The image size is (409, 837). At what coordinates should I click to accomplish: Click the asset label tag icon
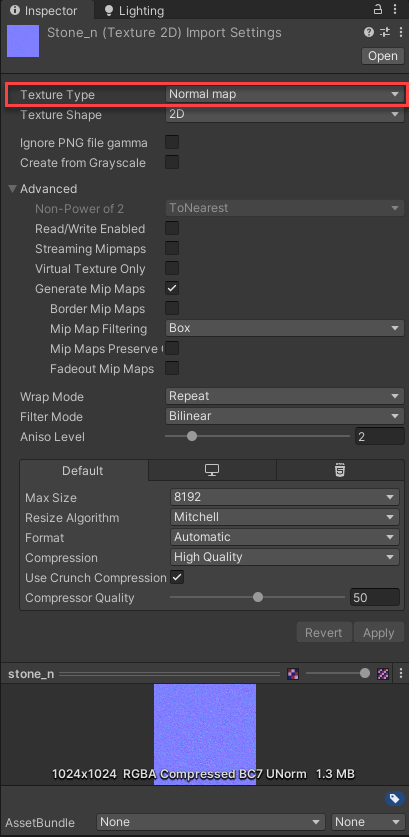[394, 799]
